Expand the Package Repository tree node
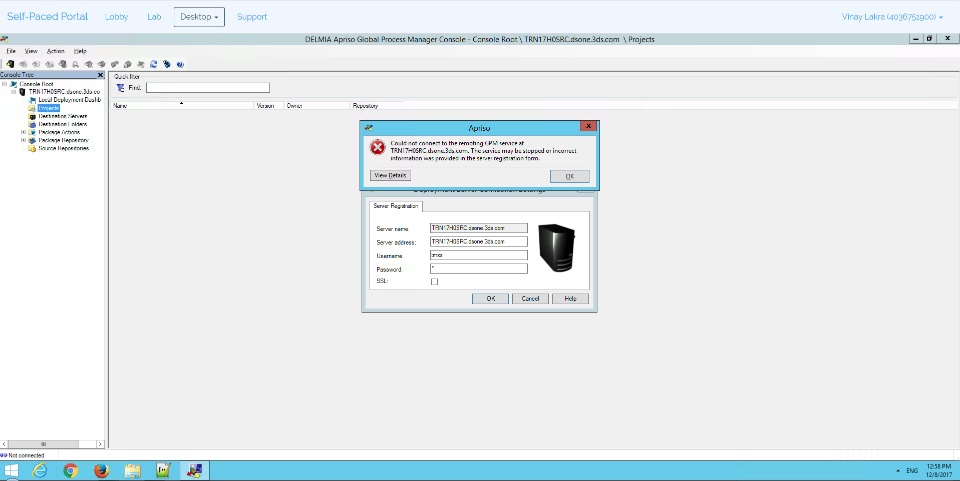 click(23, 140)
